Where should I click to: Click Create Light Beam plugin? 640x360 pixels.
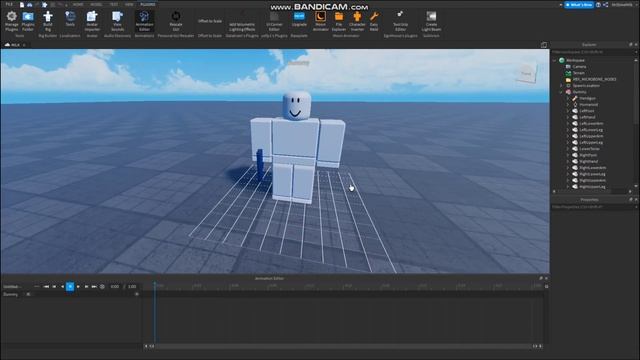pyautogui.click(x=431, y=21)
